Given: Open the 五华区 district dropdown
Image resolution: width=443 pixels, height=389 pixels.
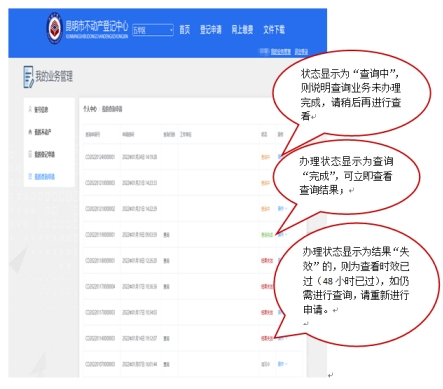Looking at the screenshot, I should pos(153,30).
